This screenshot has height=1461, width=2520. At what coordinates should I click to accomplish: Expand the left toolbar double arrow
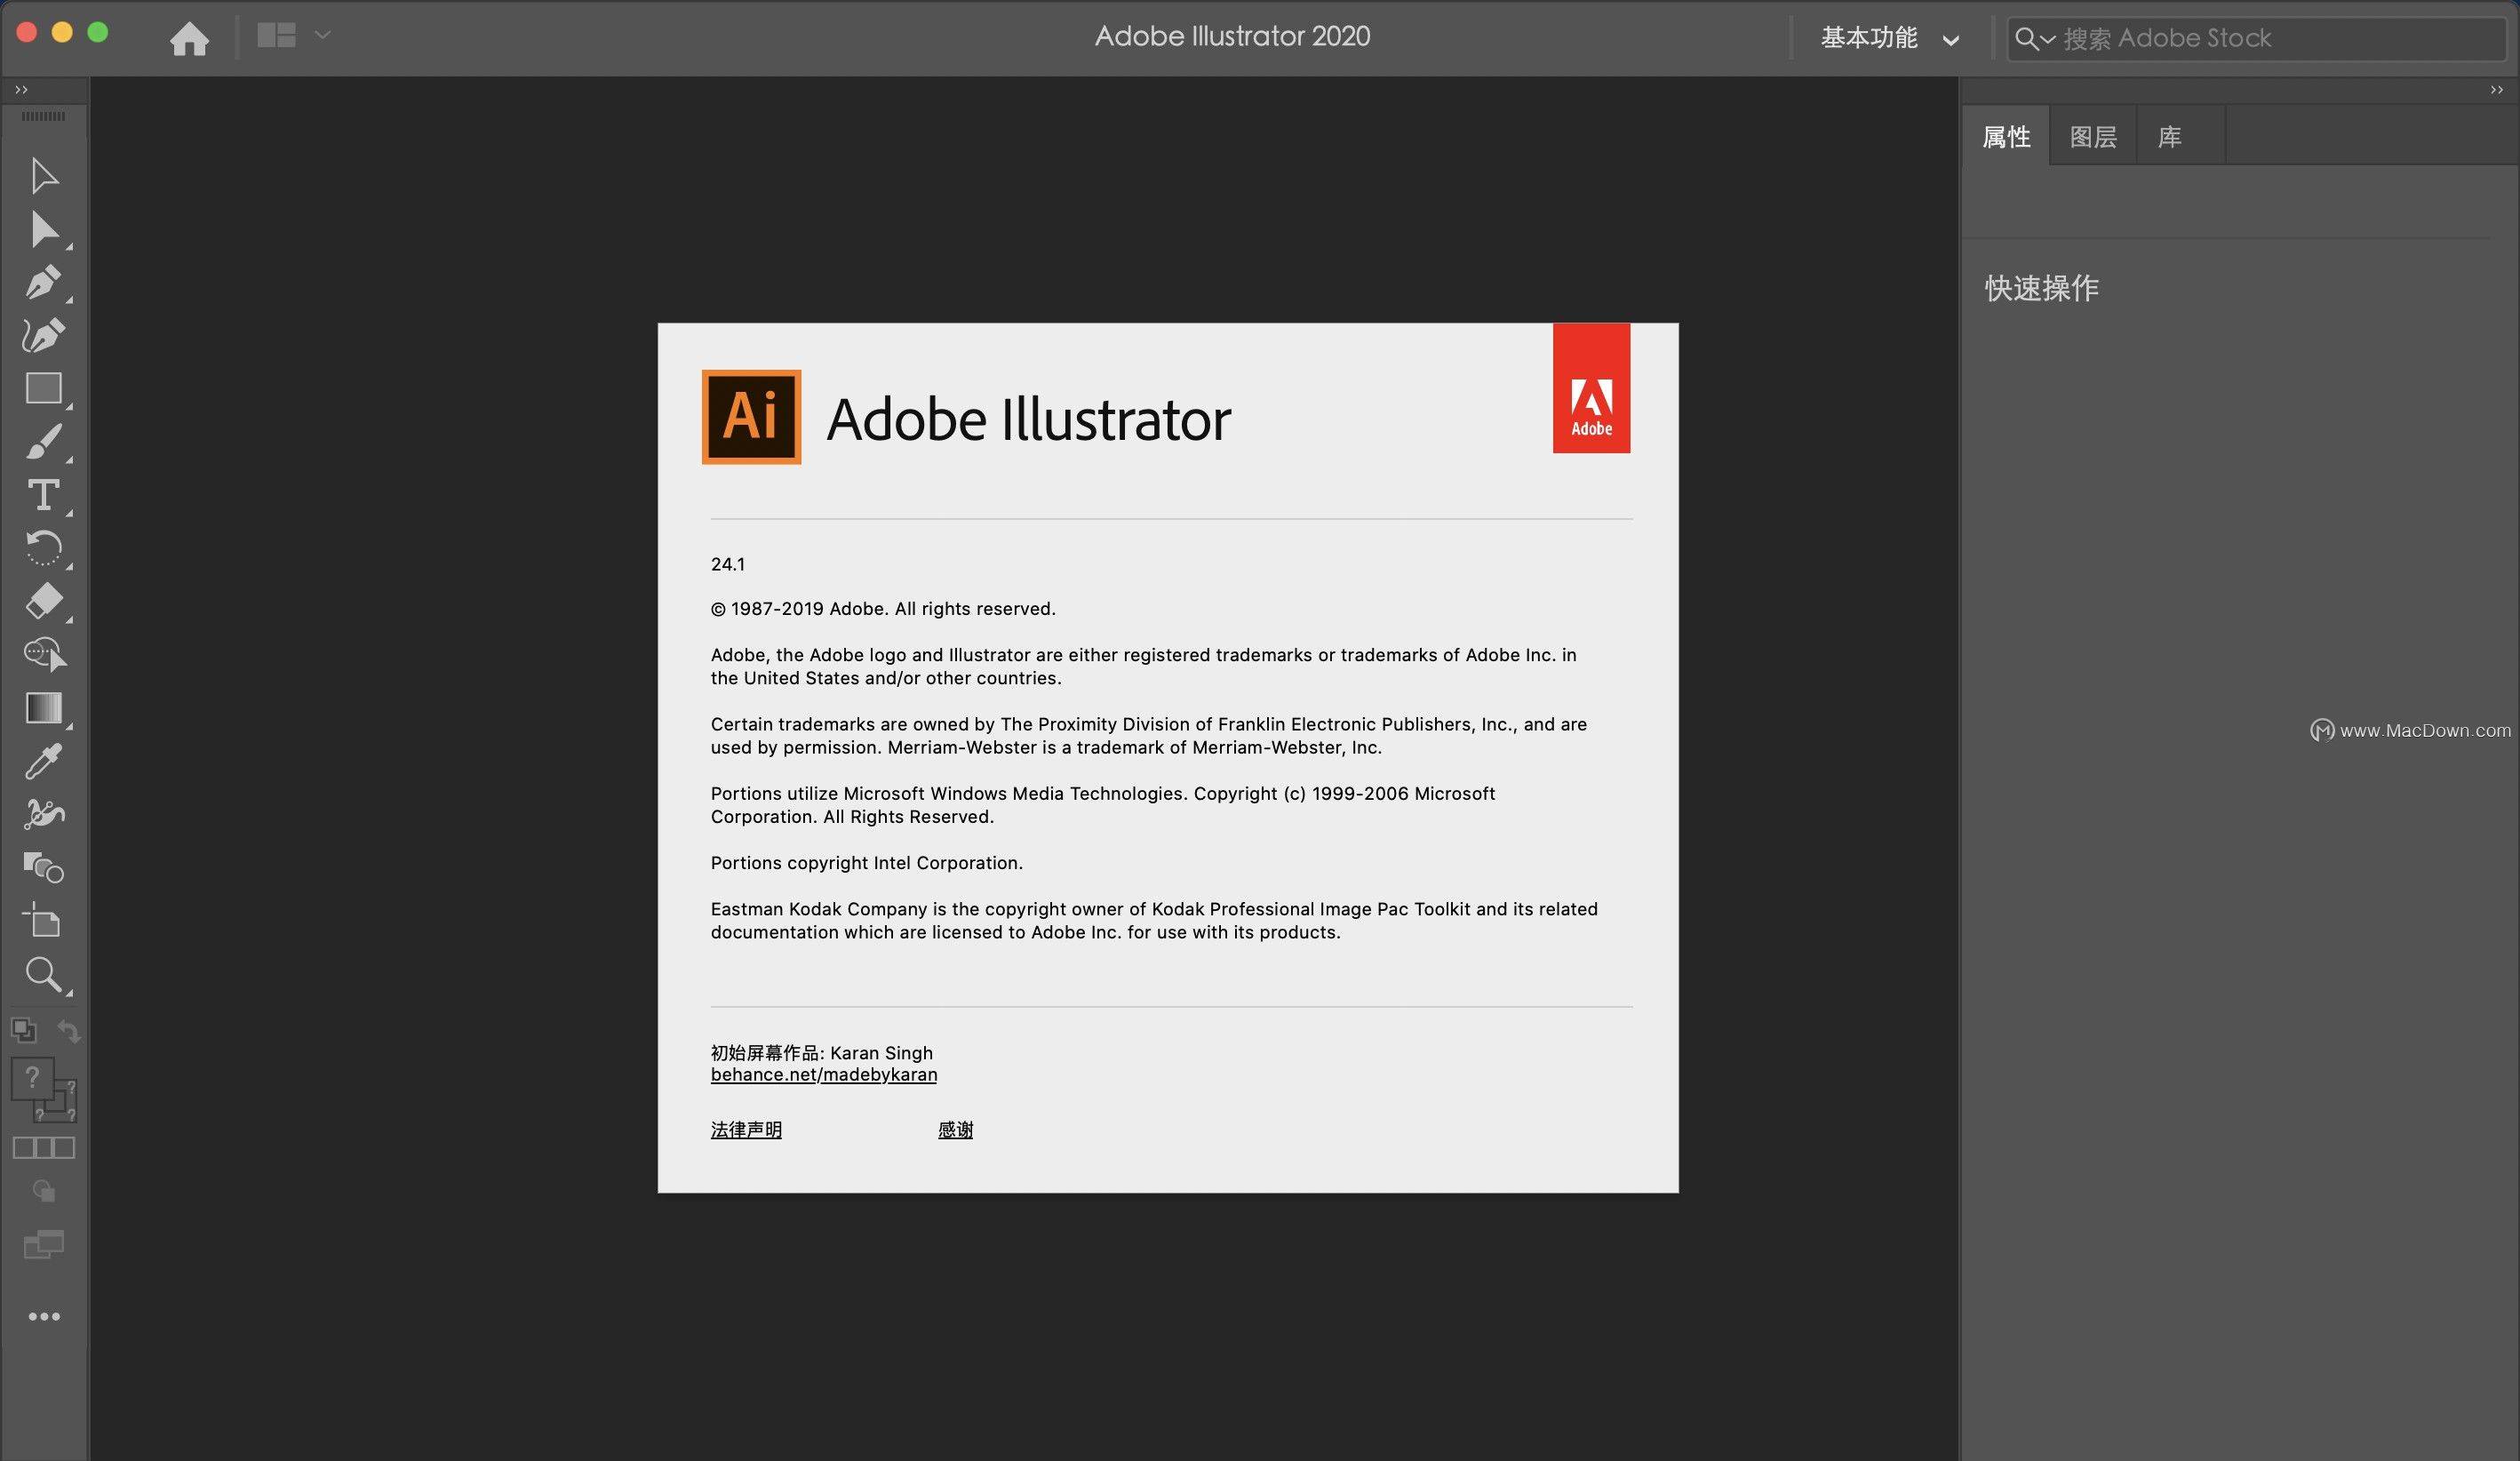(21, 90)
